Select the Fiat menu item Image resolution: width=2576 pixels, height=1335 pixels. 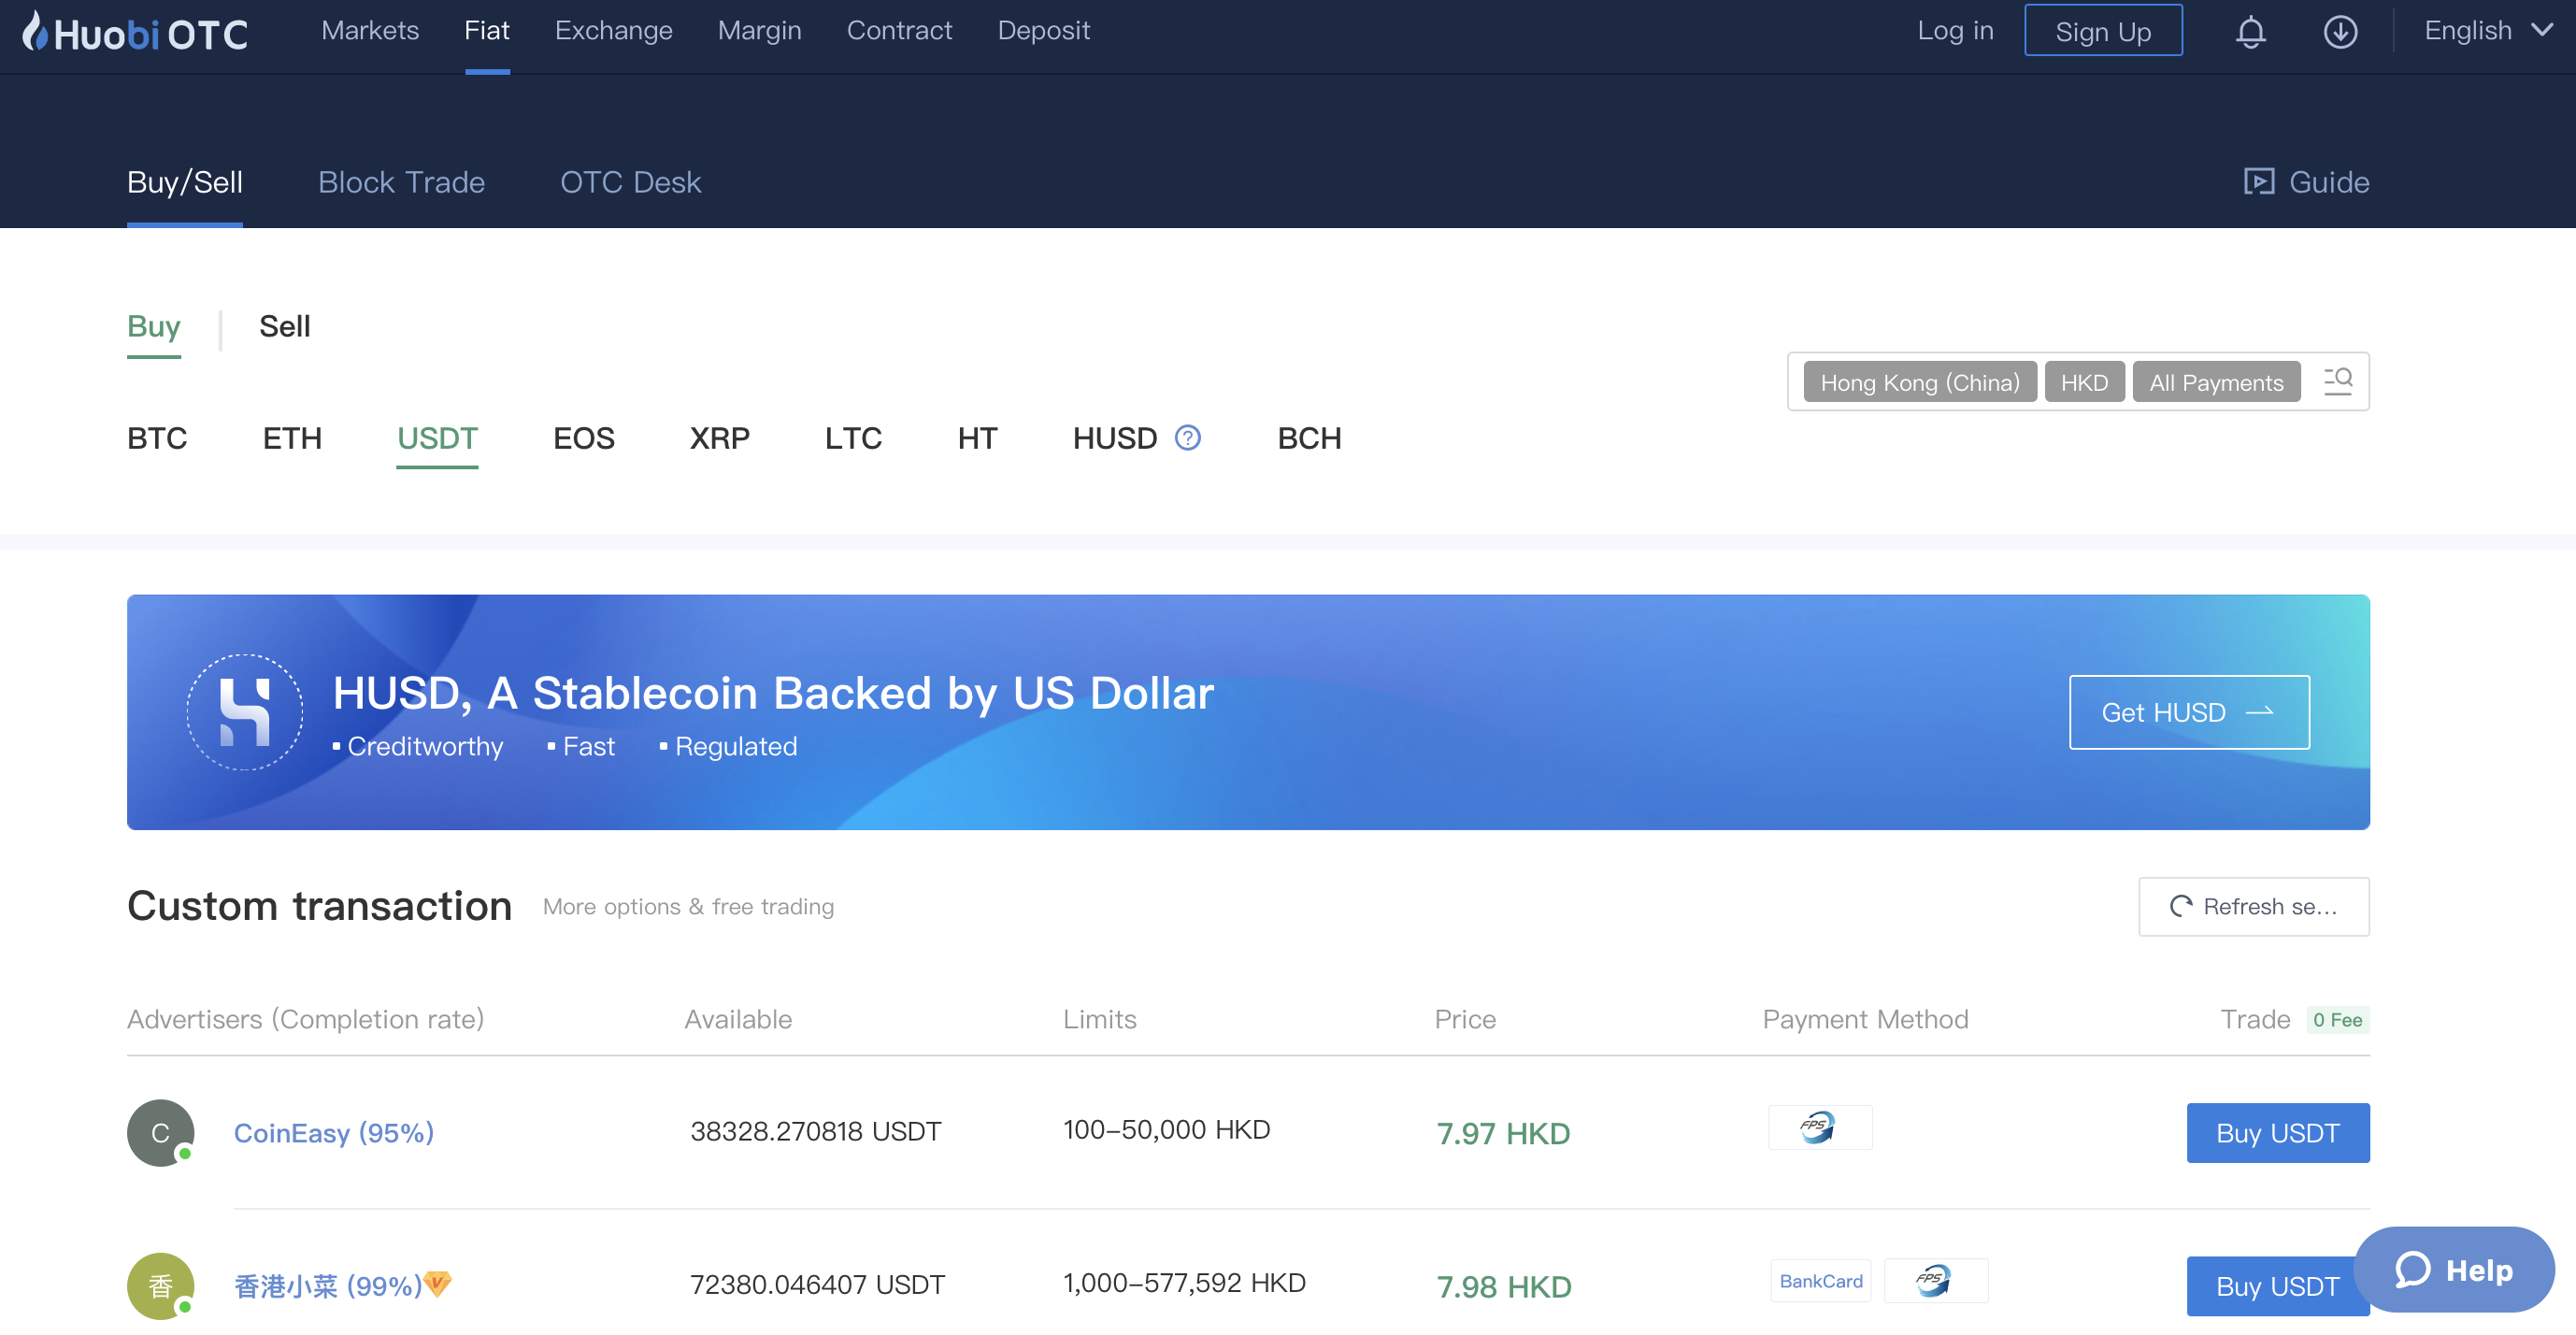point(487,30)
